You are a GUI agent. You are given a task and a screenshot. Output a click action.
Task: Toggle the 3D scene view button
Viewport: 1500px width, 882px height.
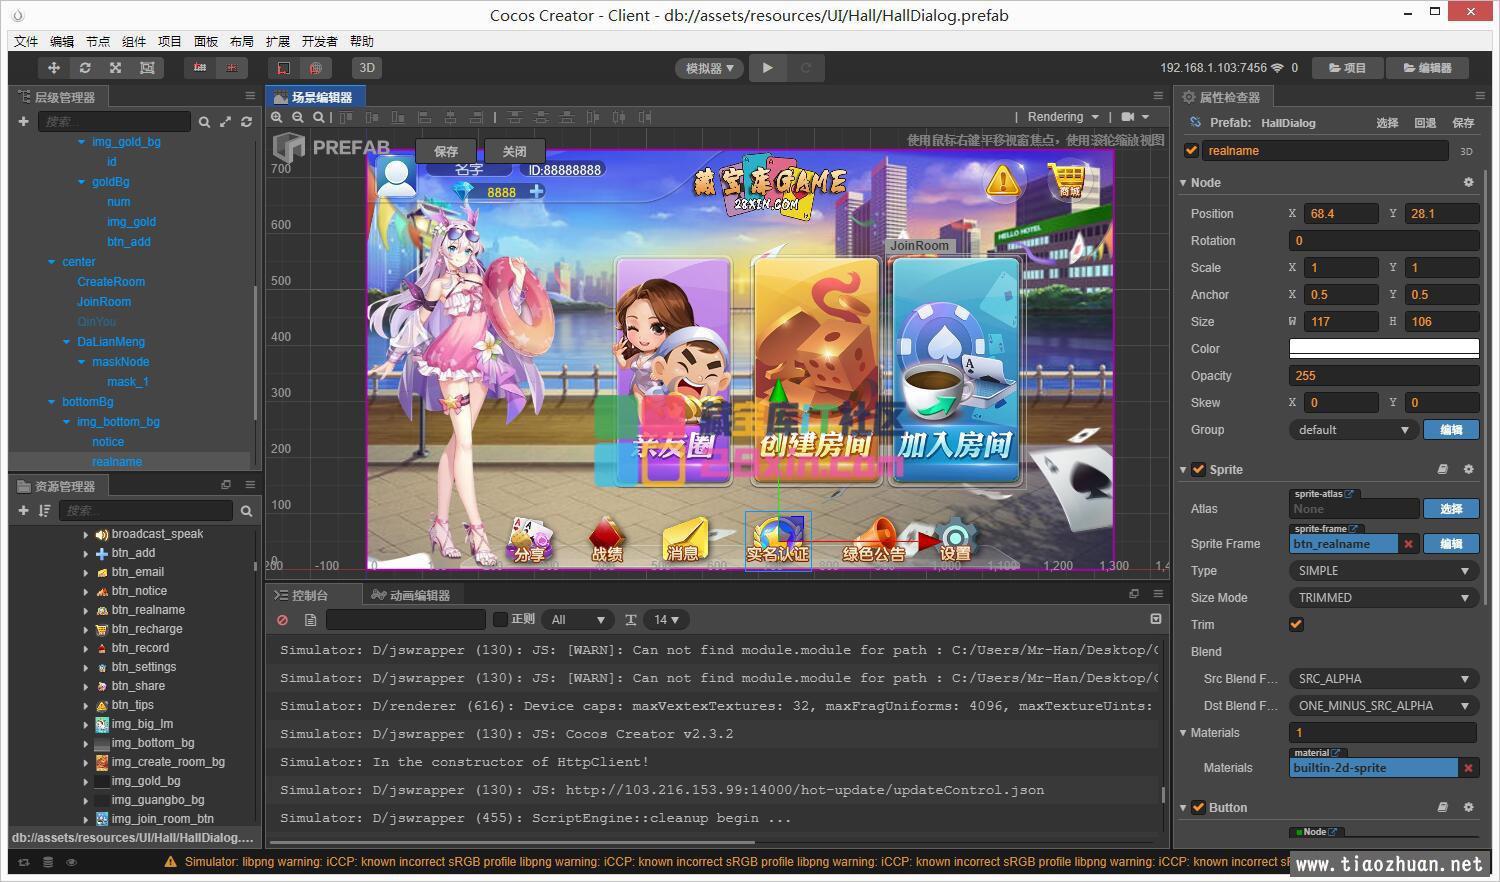point(367,68)
